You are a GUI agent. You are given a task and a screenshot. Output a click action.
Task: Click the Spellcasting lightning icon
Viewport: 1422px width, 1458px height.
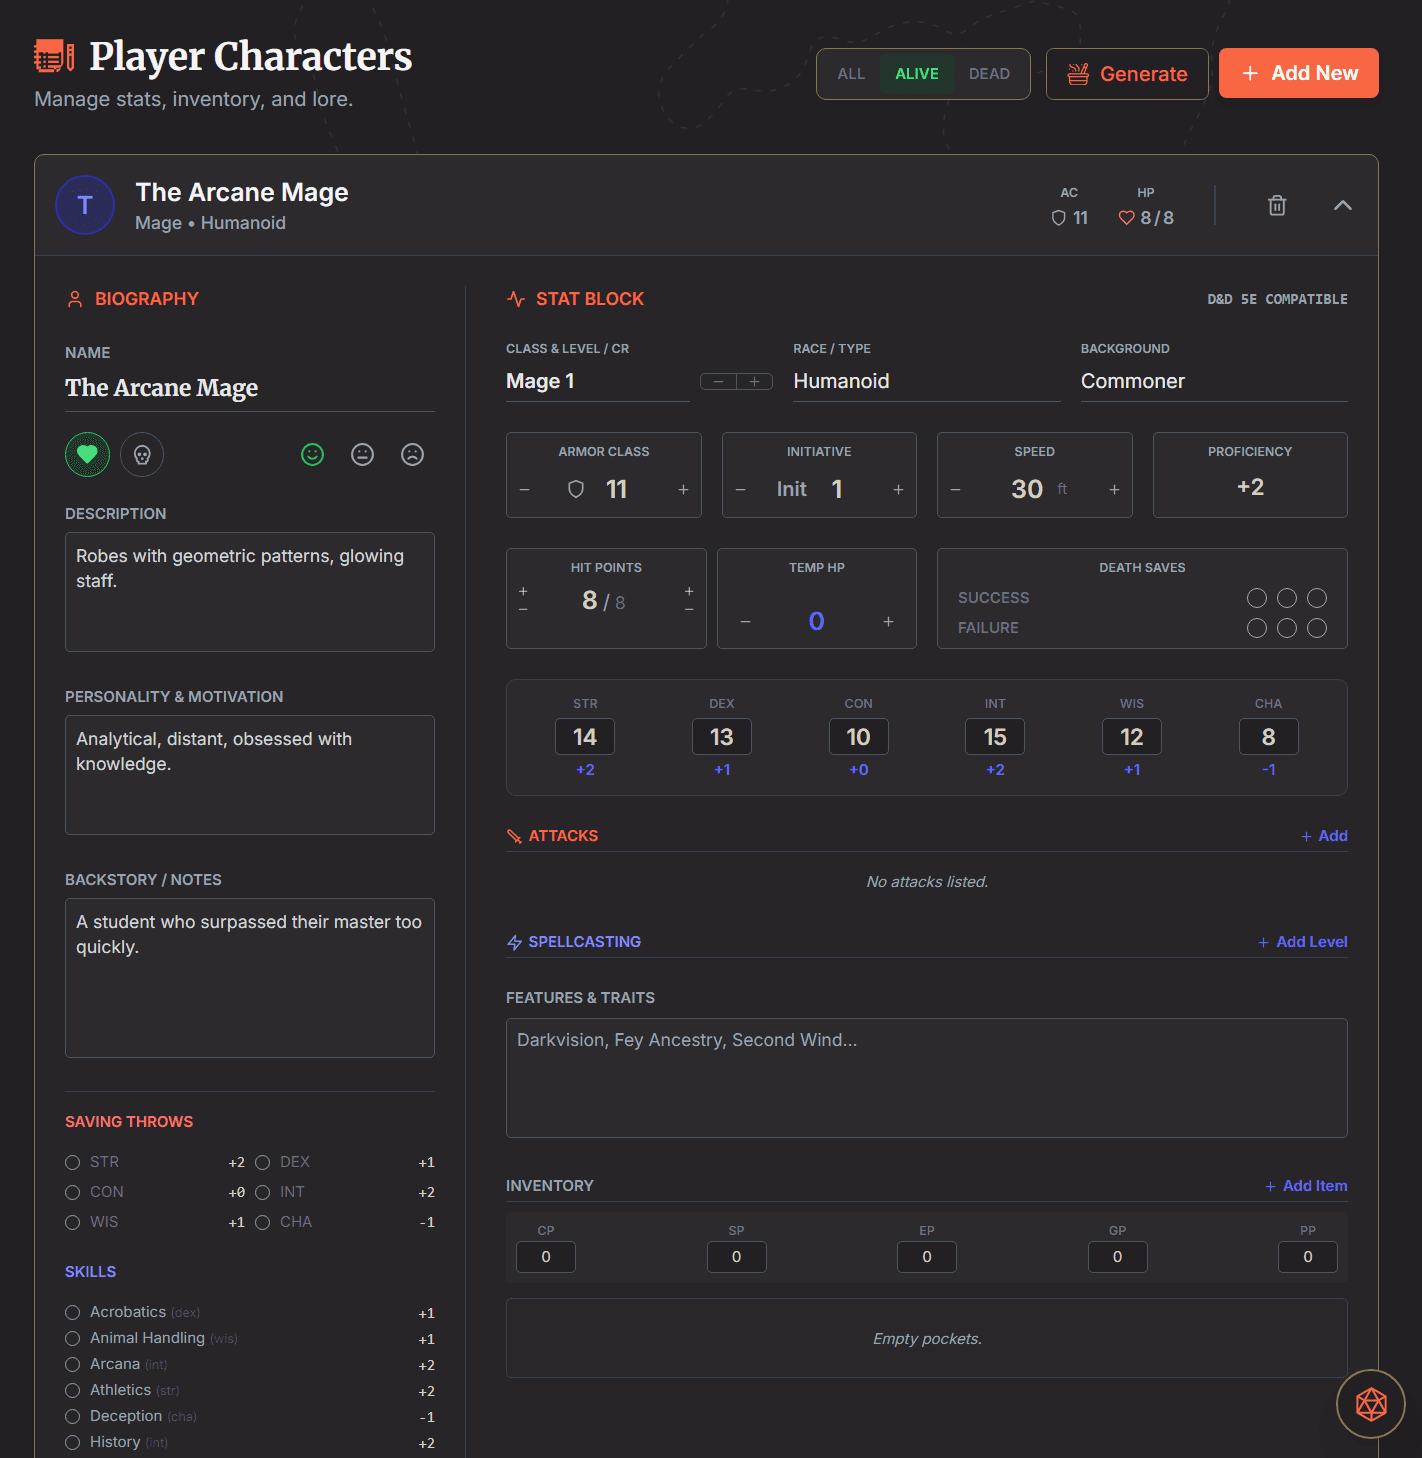(515, 942)
